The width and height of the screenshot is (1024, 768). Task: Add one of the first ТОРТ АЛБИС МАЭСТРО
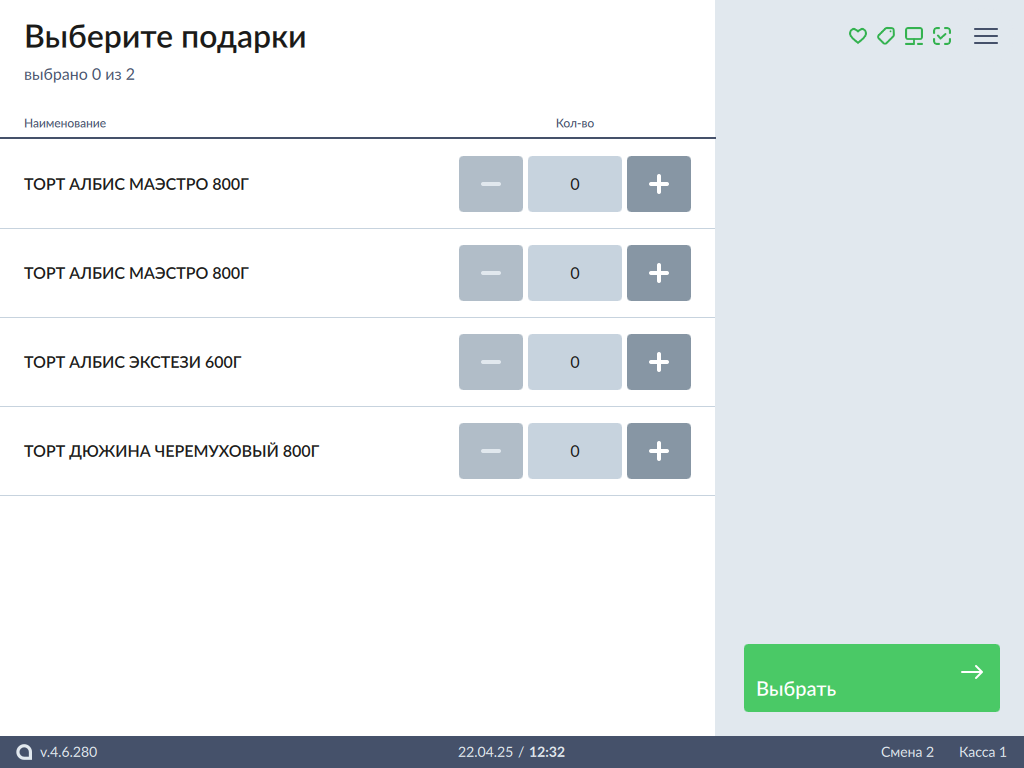coord(658,184)
